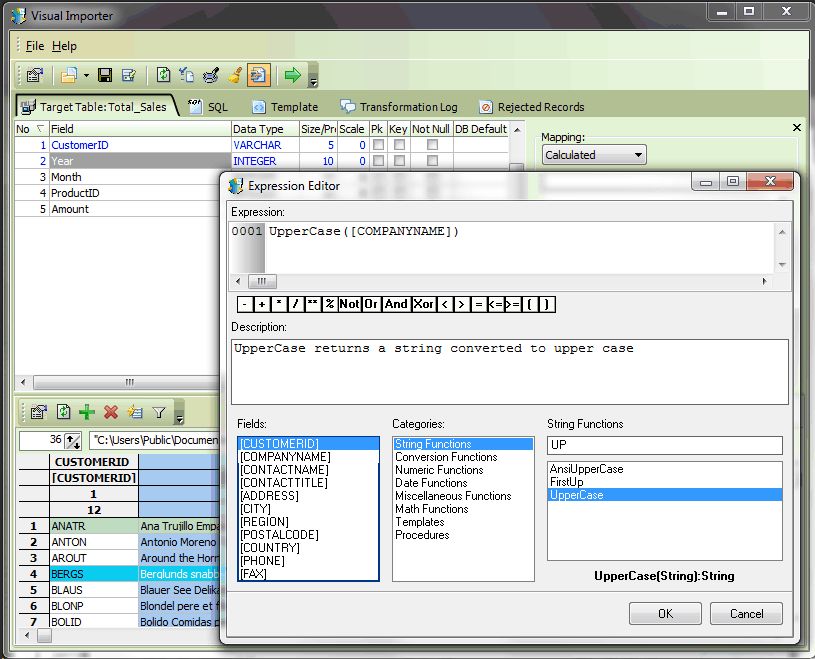Insert the Not operator button
Image resolution: width=815 pixels, height=659 pixels.
pos(349,304)
